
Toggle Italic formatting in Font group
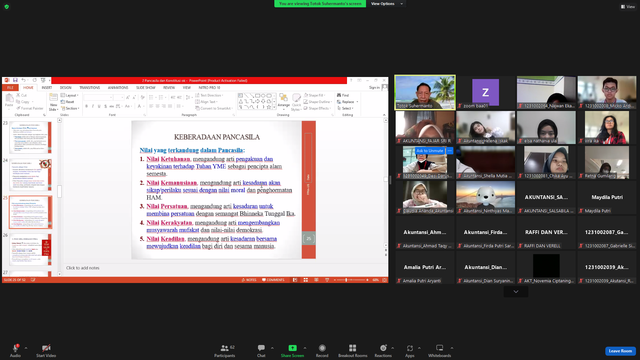(x=93, y=106)
